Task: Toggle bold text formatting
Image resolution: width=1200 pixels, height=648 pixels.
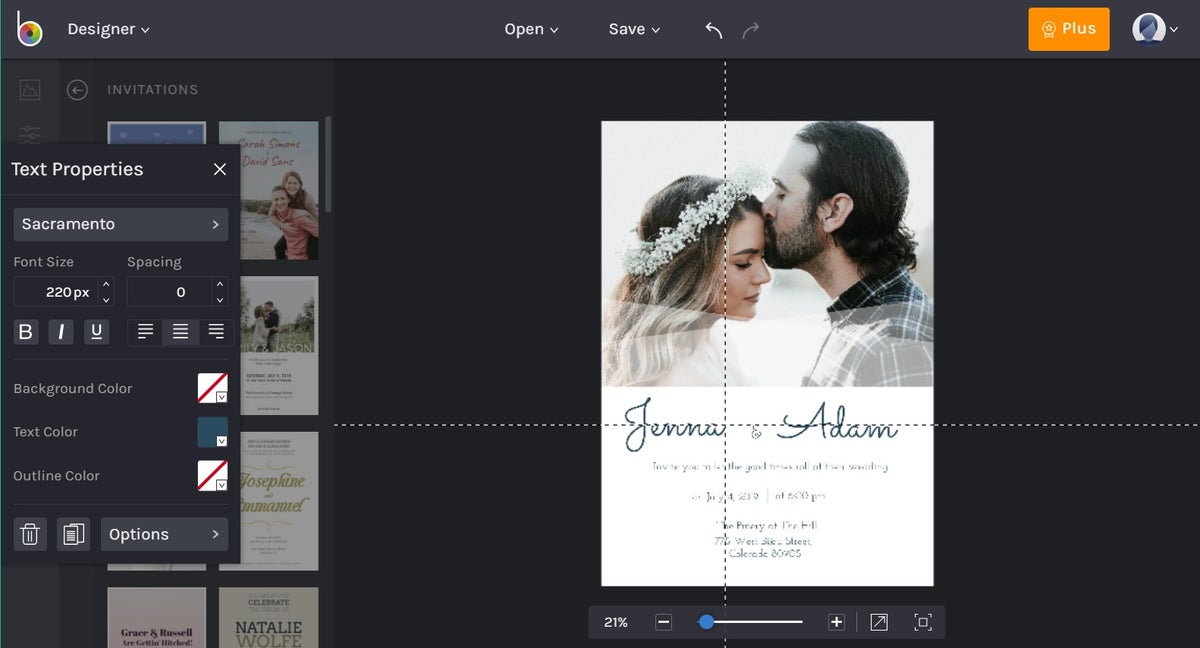Action: coord(26,332)
